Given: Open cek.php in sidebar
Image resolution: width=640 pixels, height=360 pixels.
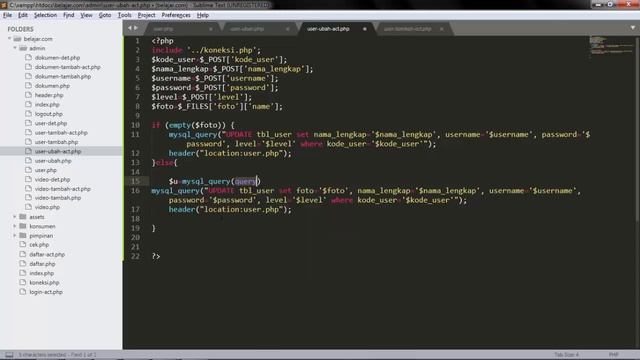Looking at the screenshot, I should coord(39,245).
